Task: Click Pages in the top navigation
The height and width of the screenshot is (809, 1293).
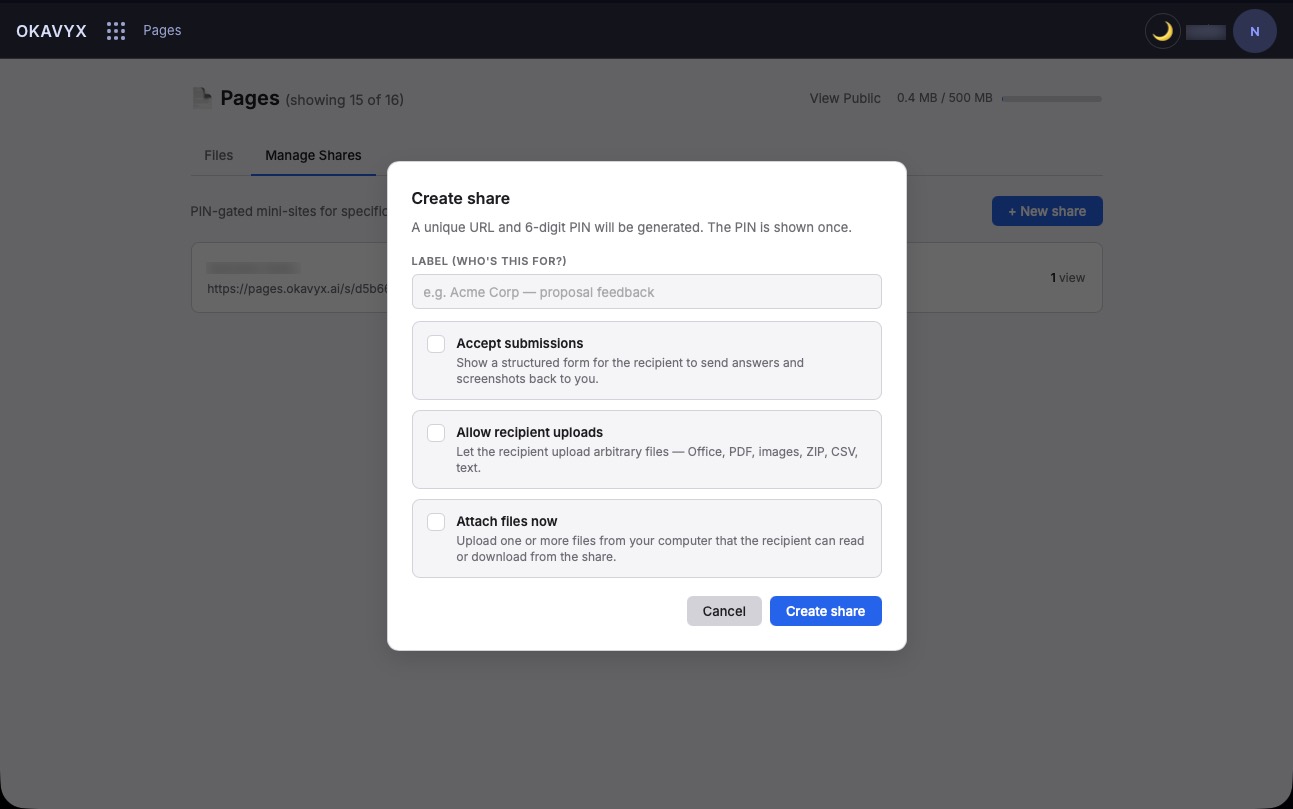Action: (x=162, y=30)
